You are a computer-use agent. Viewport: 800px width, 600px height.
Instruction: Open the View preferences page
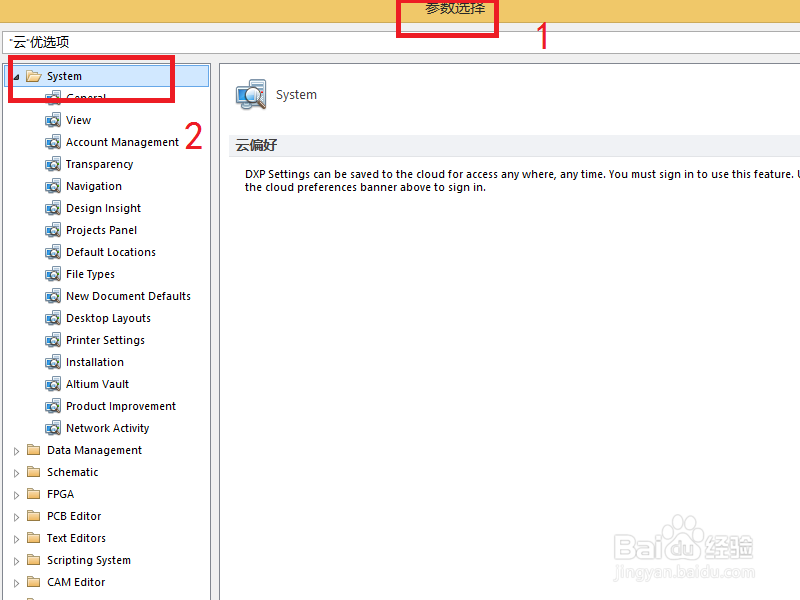(x=79, y=120)
